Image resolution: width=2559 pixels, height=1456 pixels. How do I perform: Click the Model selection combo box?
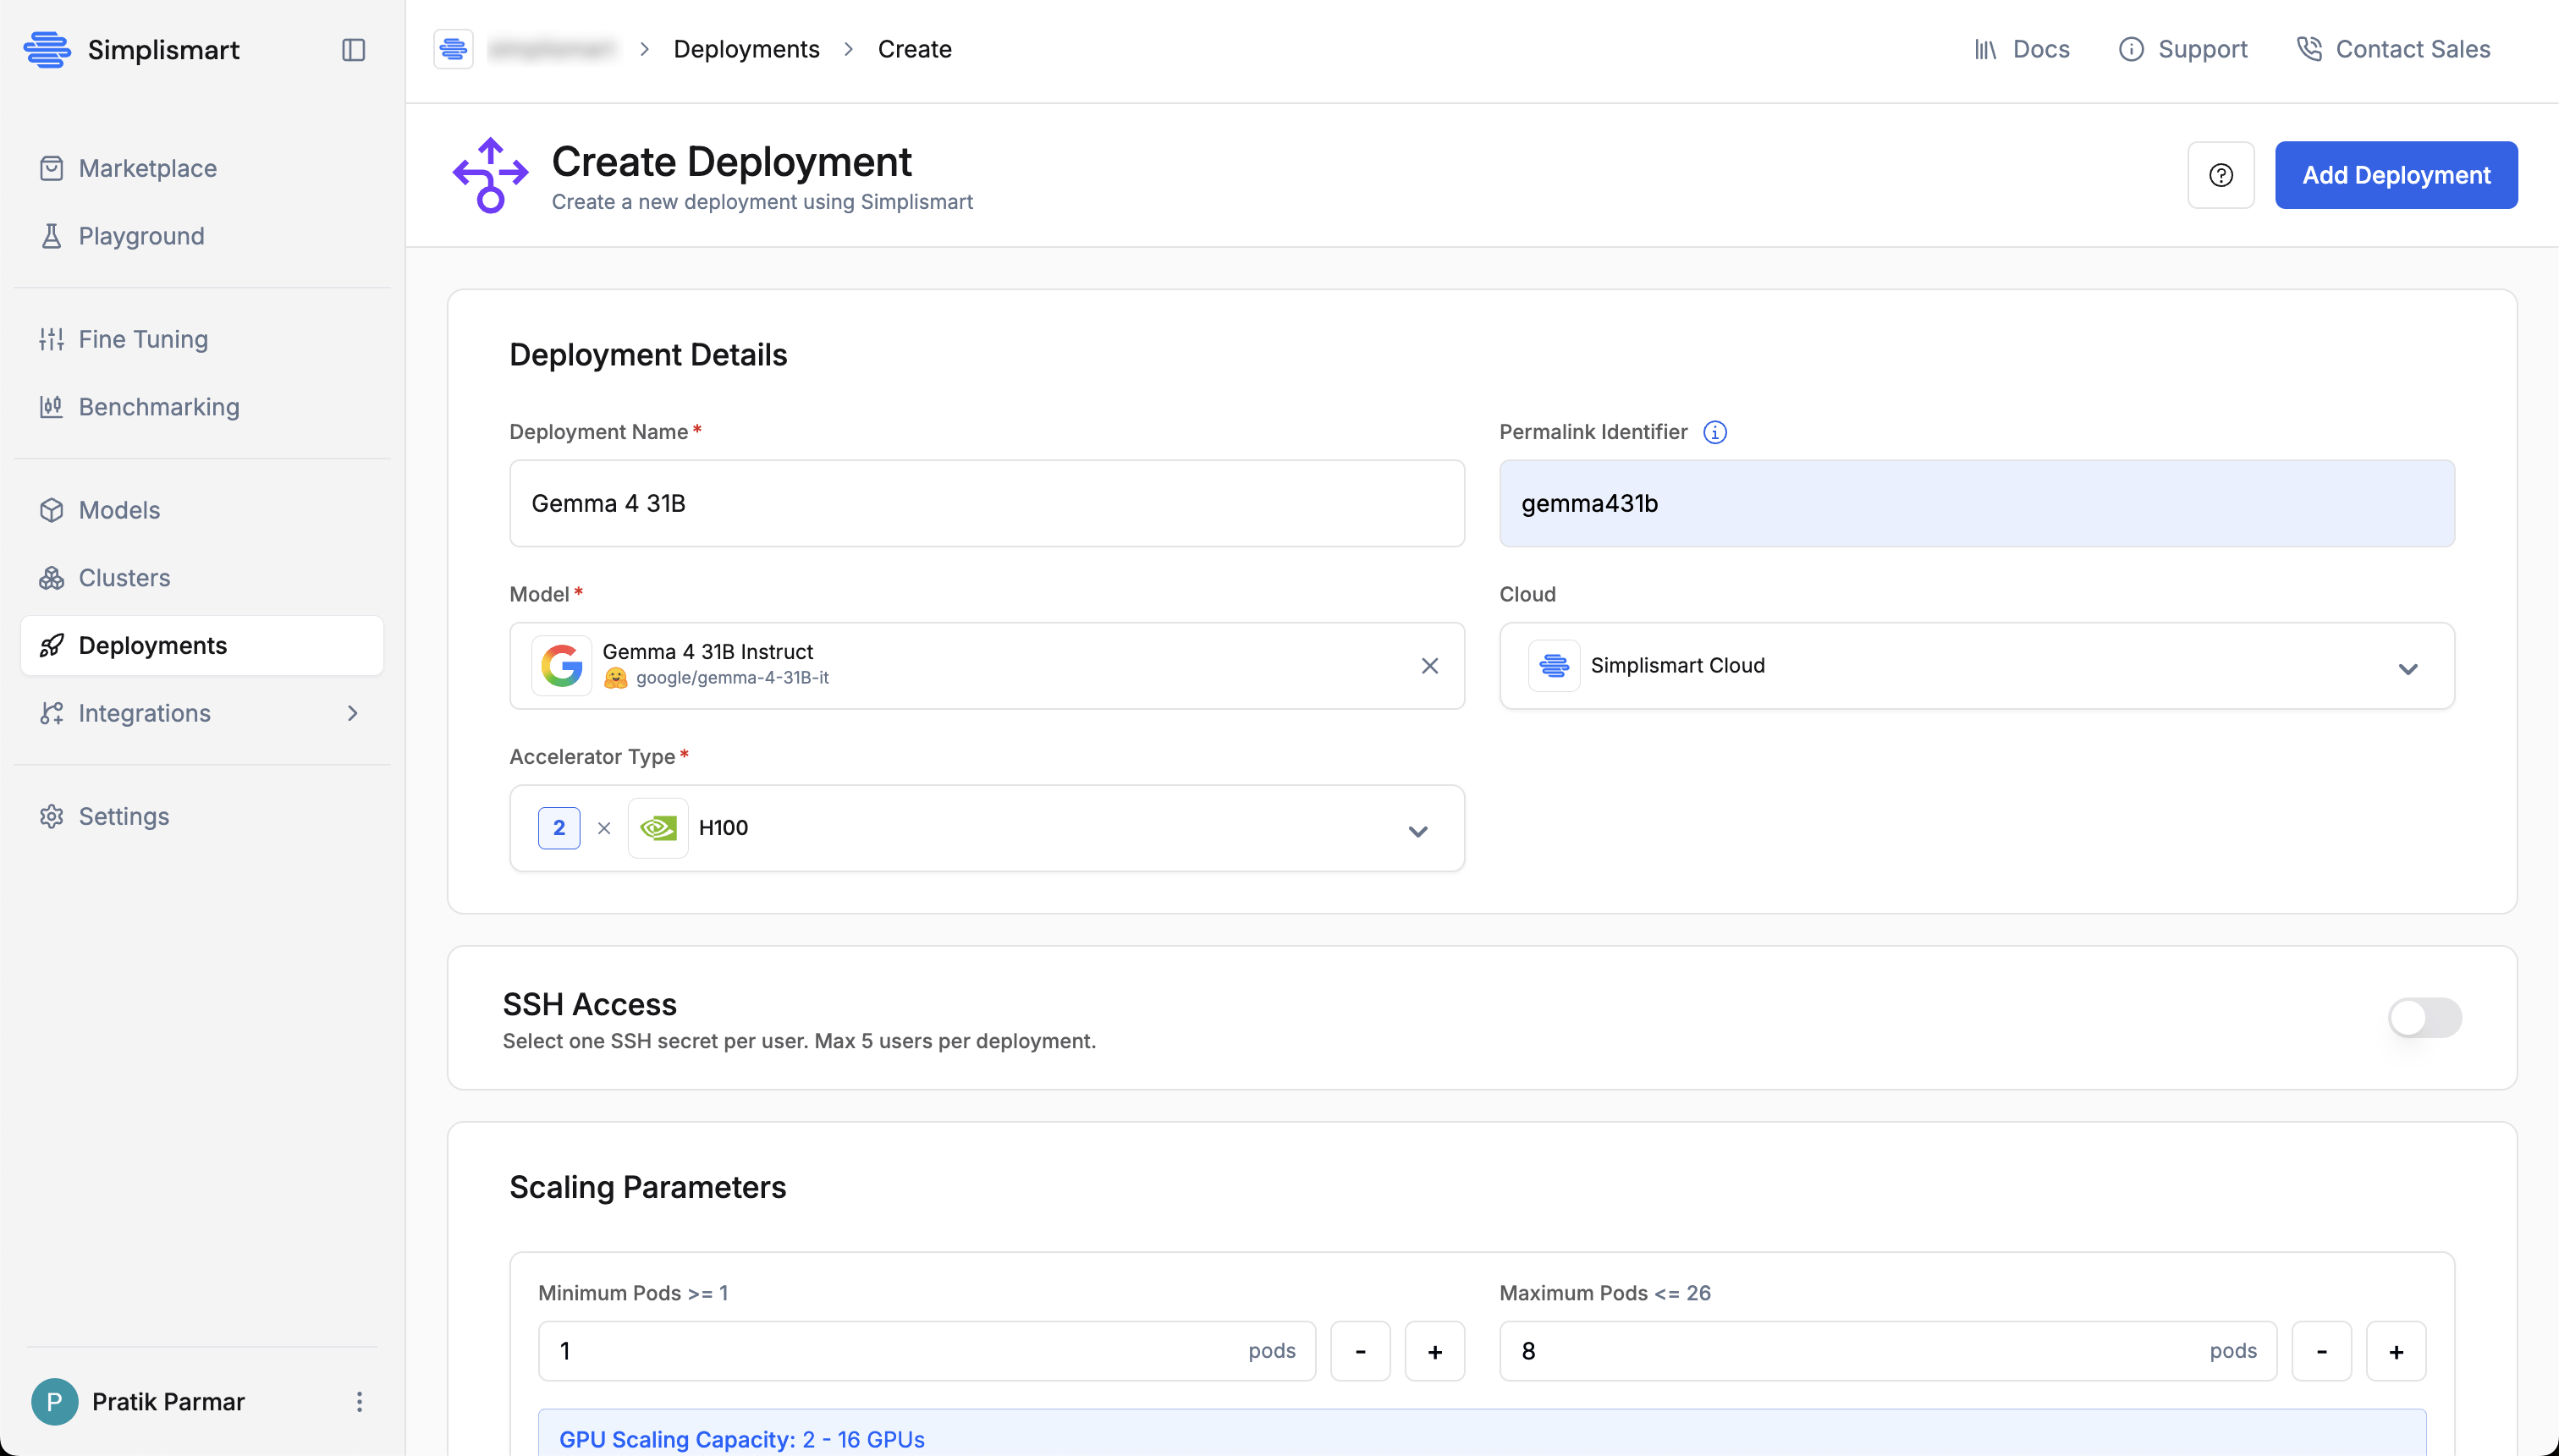[x=986, y=666]
